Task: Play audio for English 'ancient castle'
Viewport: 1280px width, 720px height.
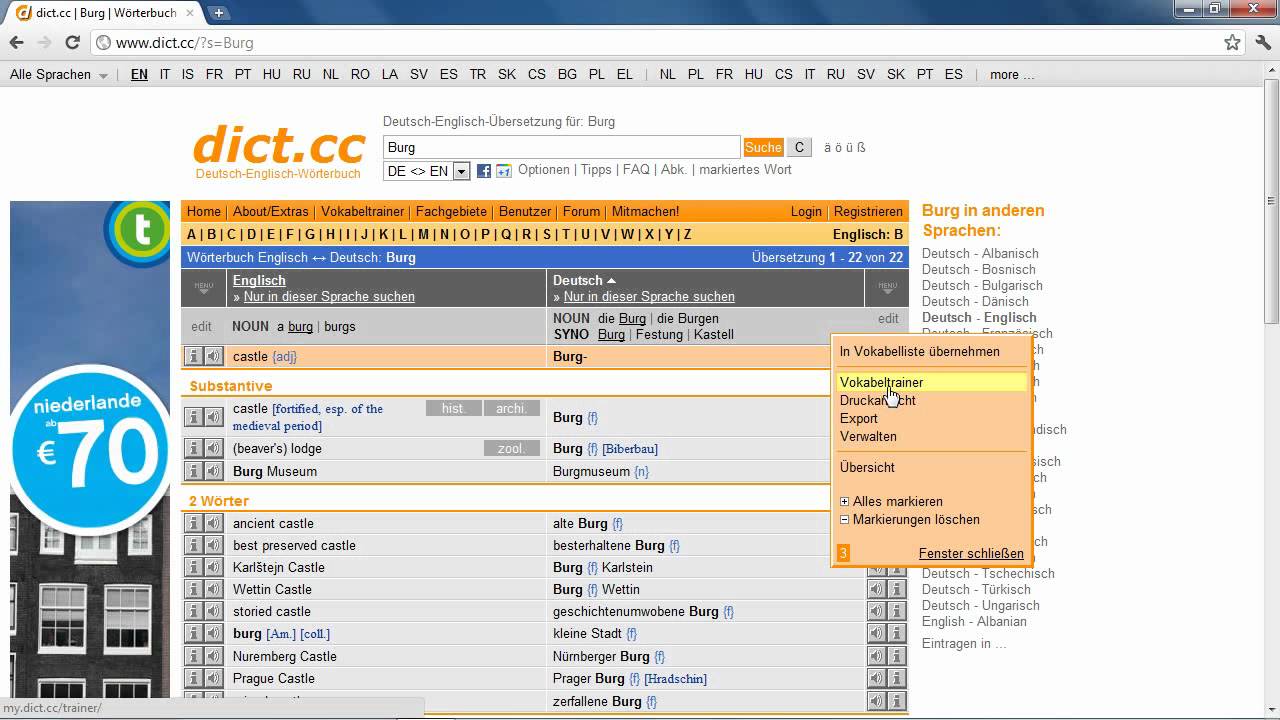Action: coord(213,523)
